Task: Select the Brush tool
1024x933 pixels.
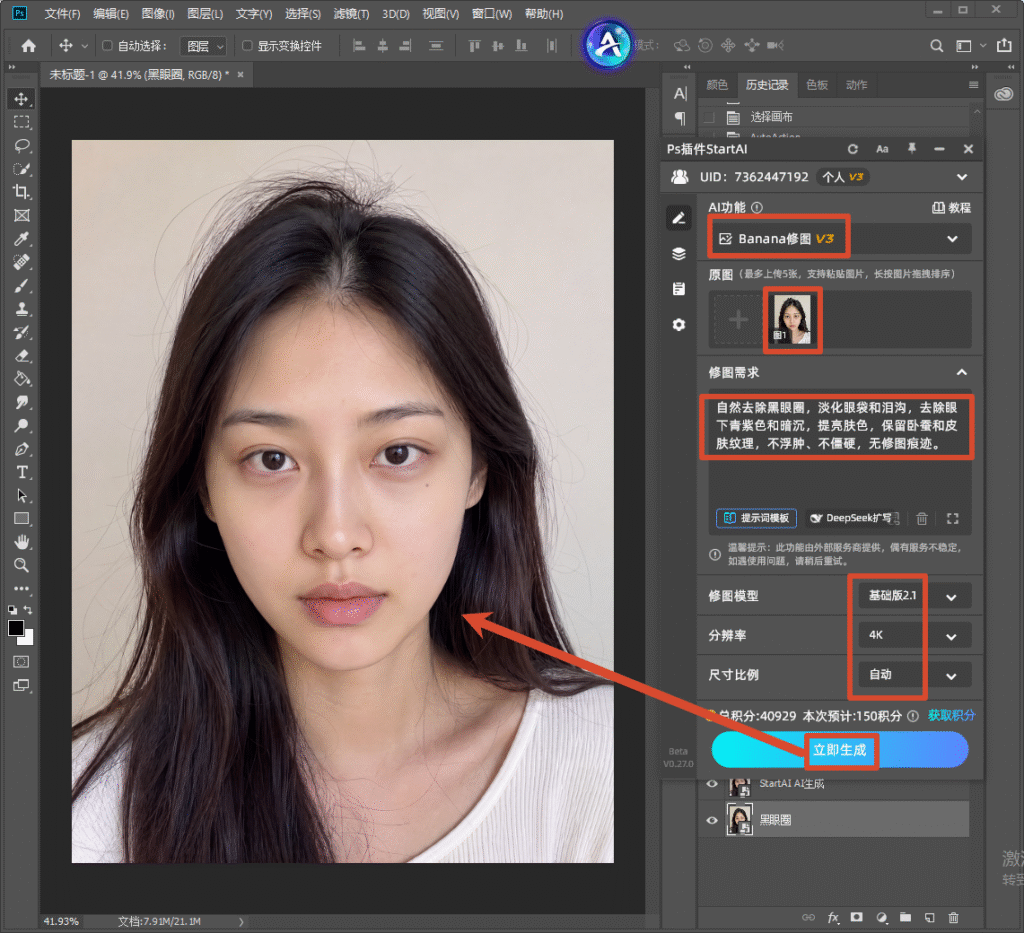Action: pos(22,286)
